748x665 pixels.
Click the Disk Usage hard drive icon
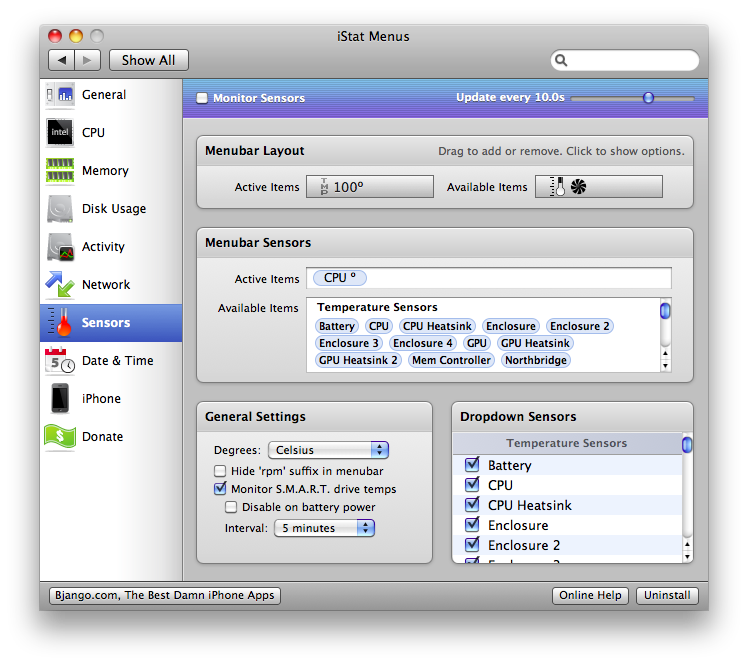tap(60, 208)
